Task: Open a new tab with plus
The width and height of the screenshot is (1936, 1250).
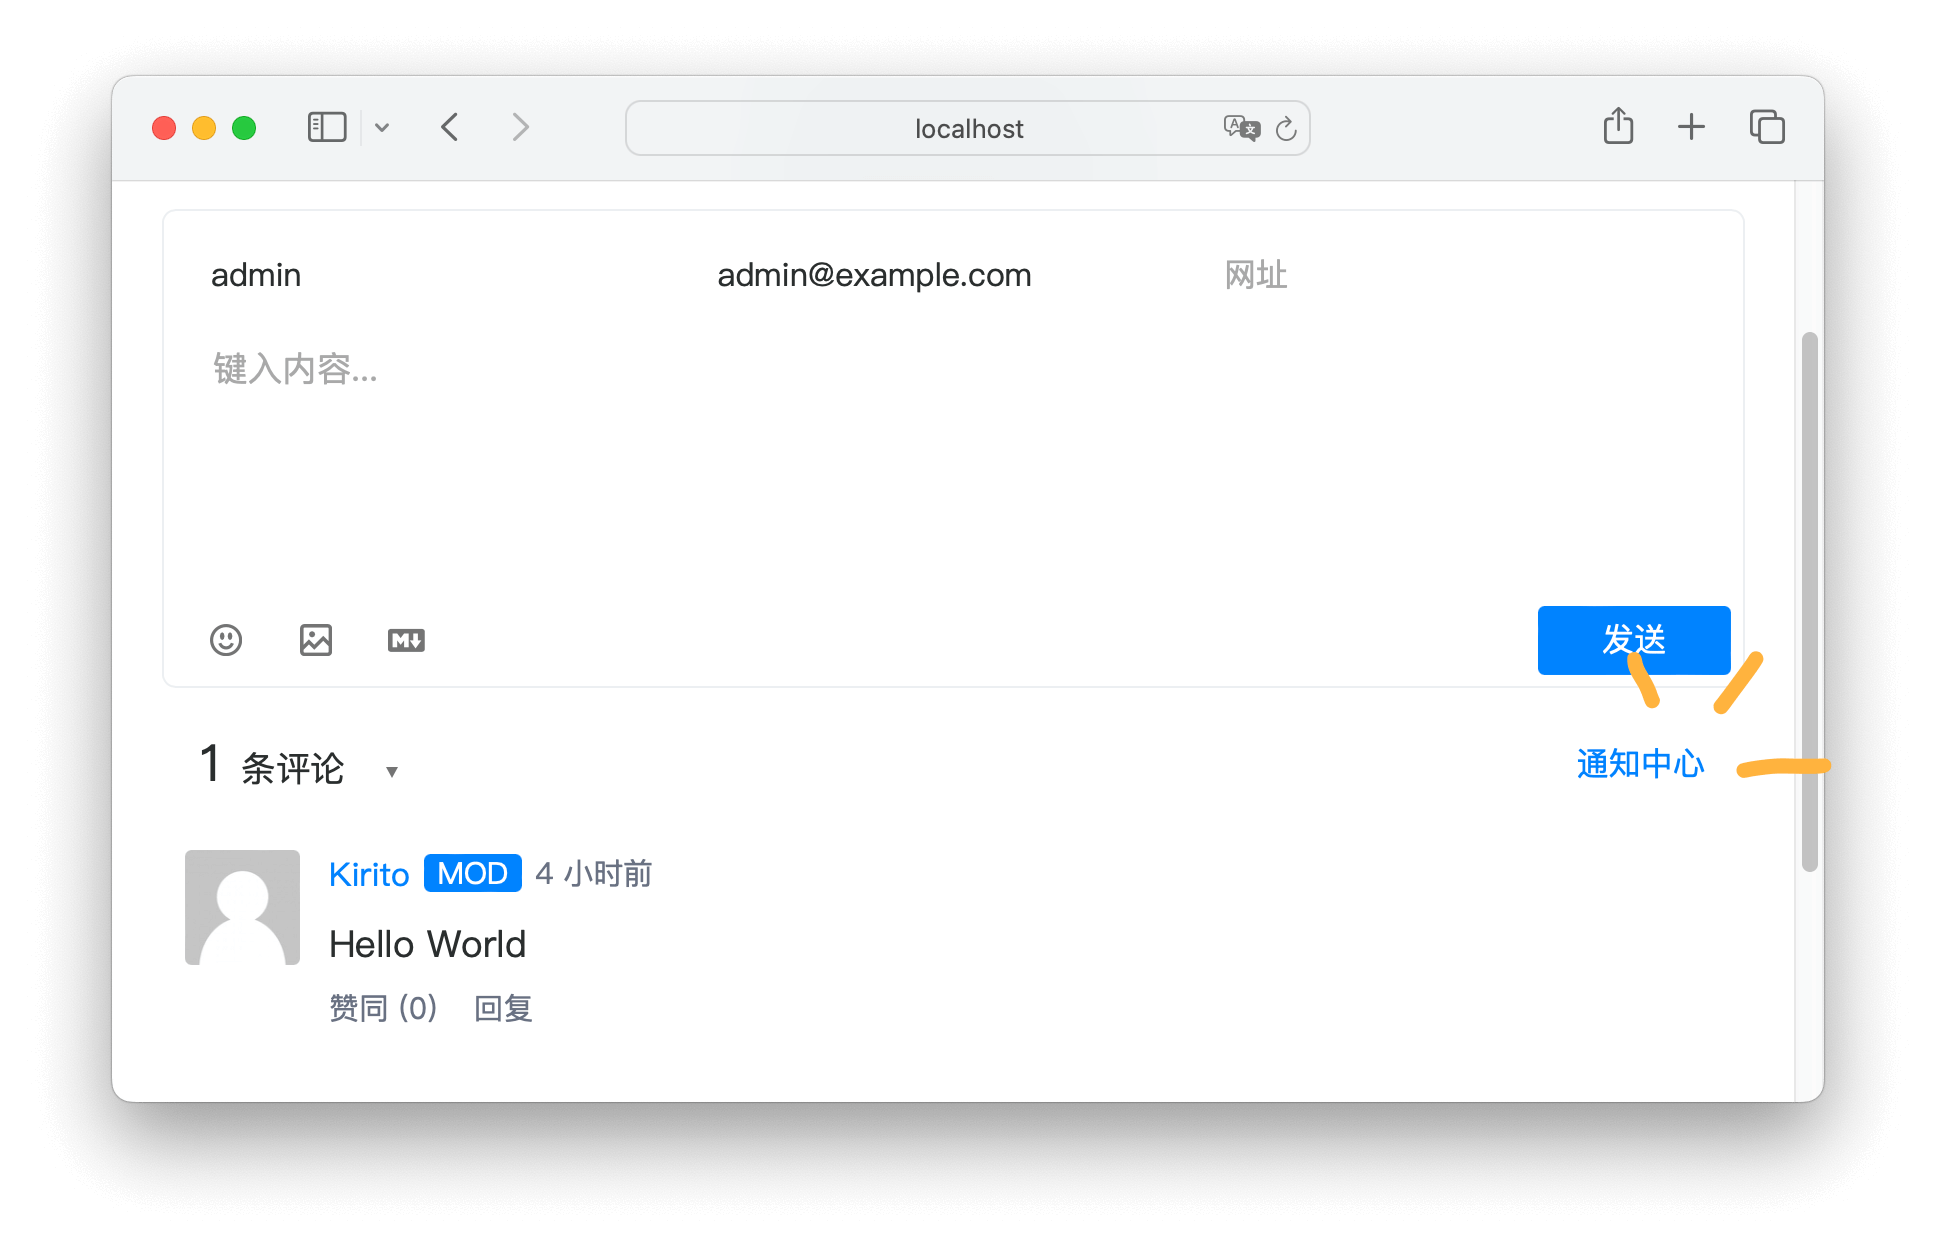Action: point(1691,127)
